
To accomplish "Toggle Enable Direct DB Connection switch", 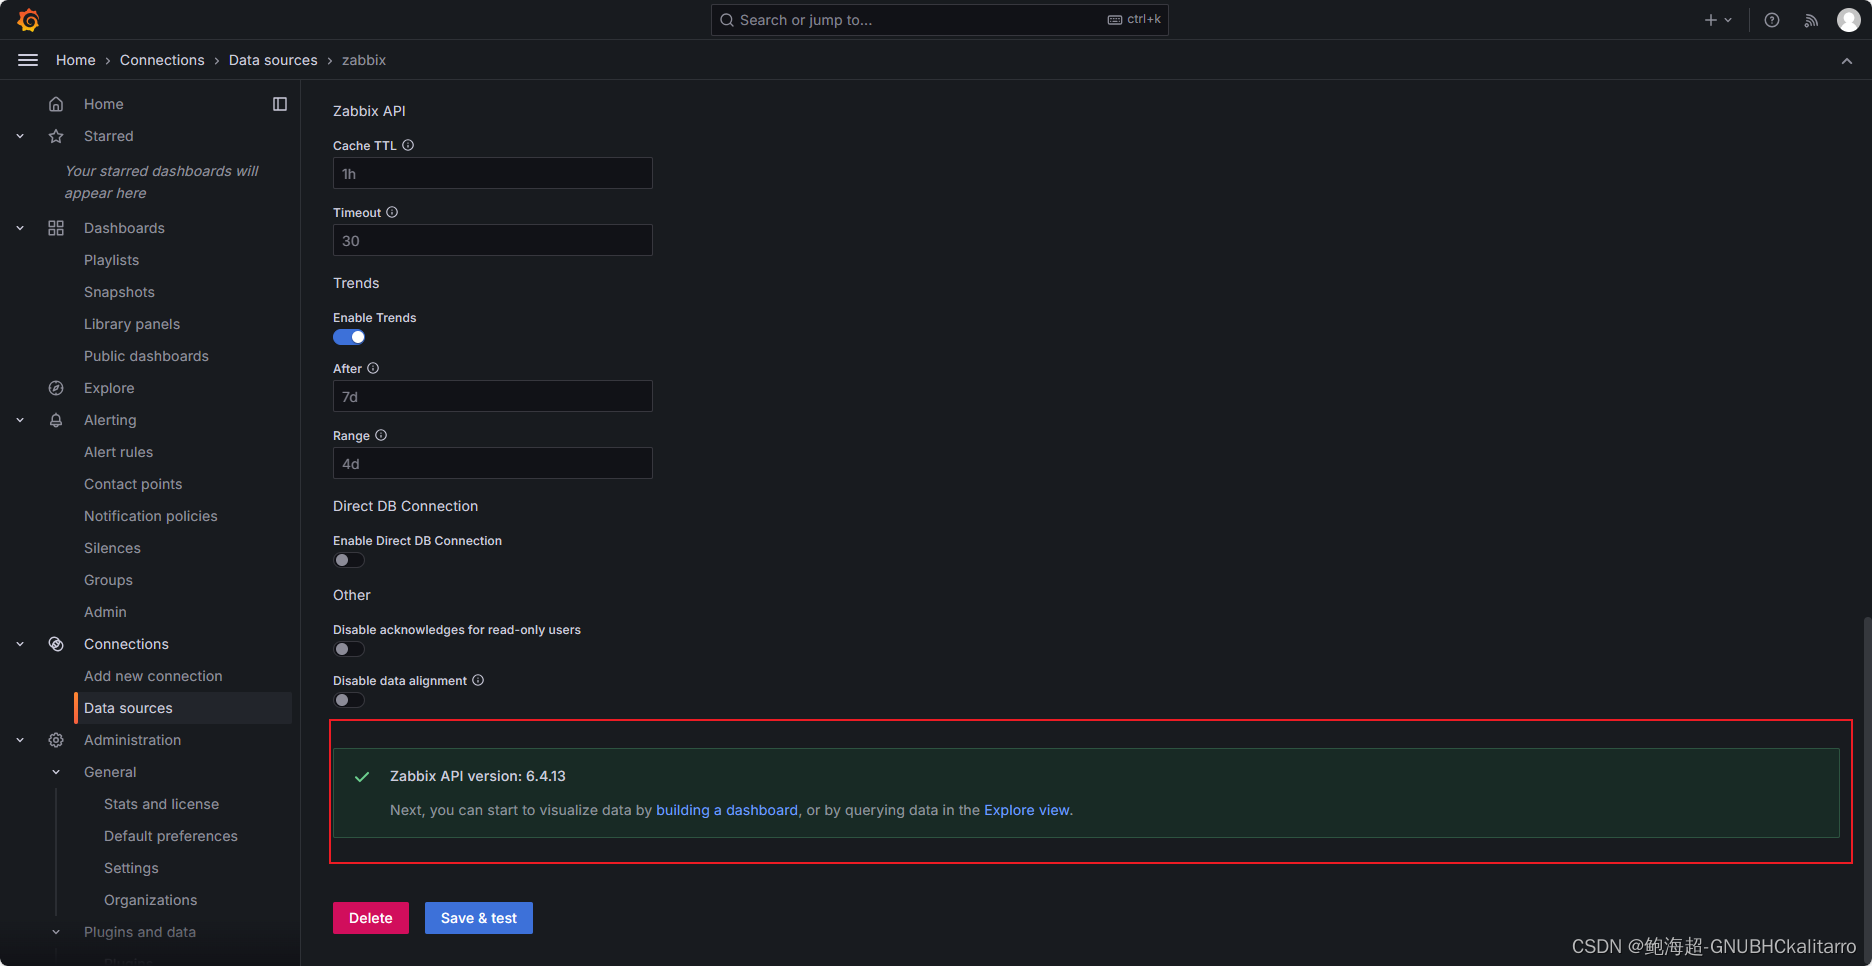I will pos(349,560).
